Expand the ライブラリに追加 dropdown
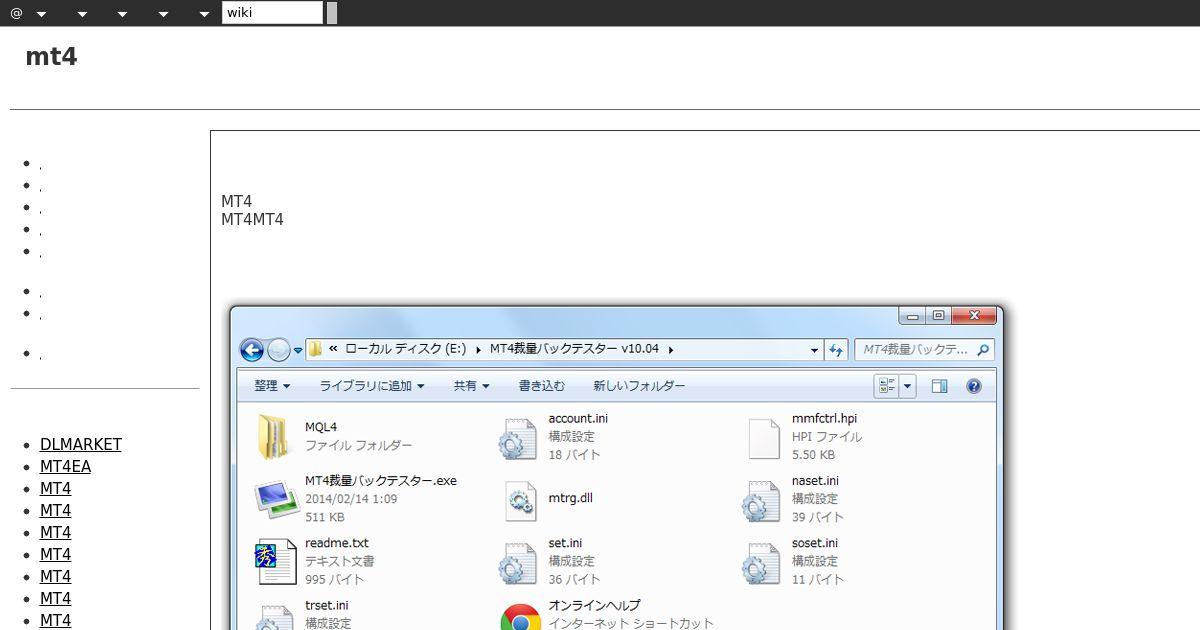1200x630 pixels. [x=371, y=386]
